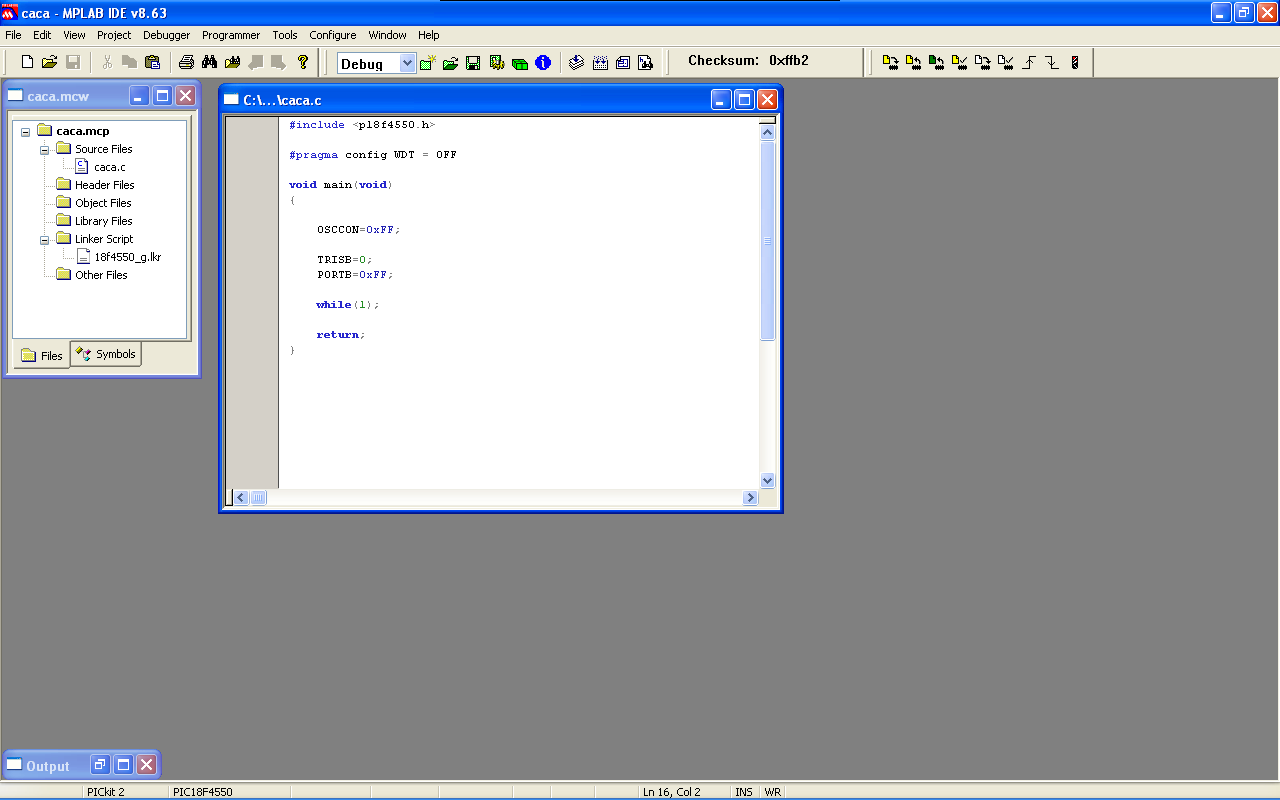Open the Debugger menu
1280x800 pixels.
(166, 35)
